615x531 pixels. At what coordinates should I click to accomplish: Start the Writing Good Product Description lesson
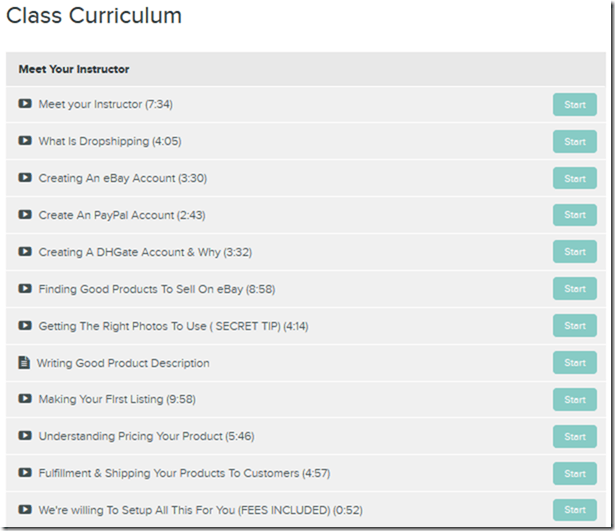click(x=574, y=363)
